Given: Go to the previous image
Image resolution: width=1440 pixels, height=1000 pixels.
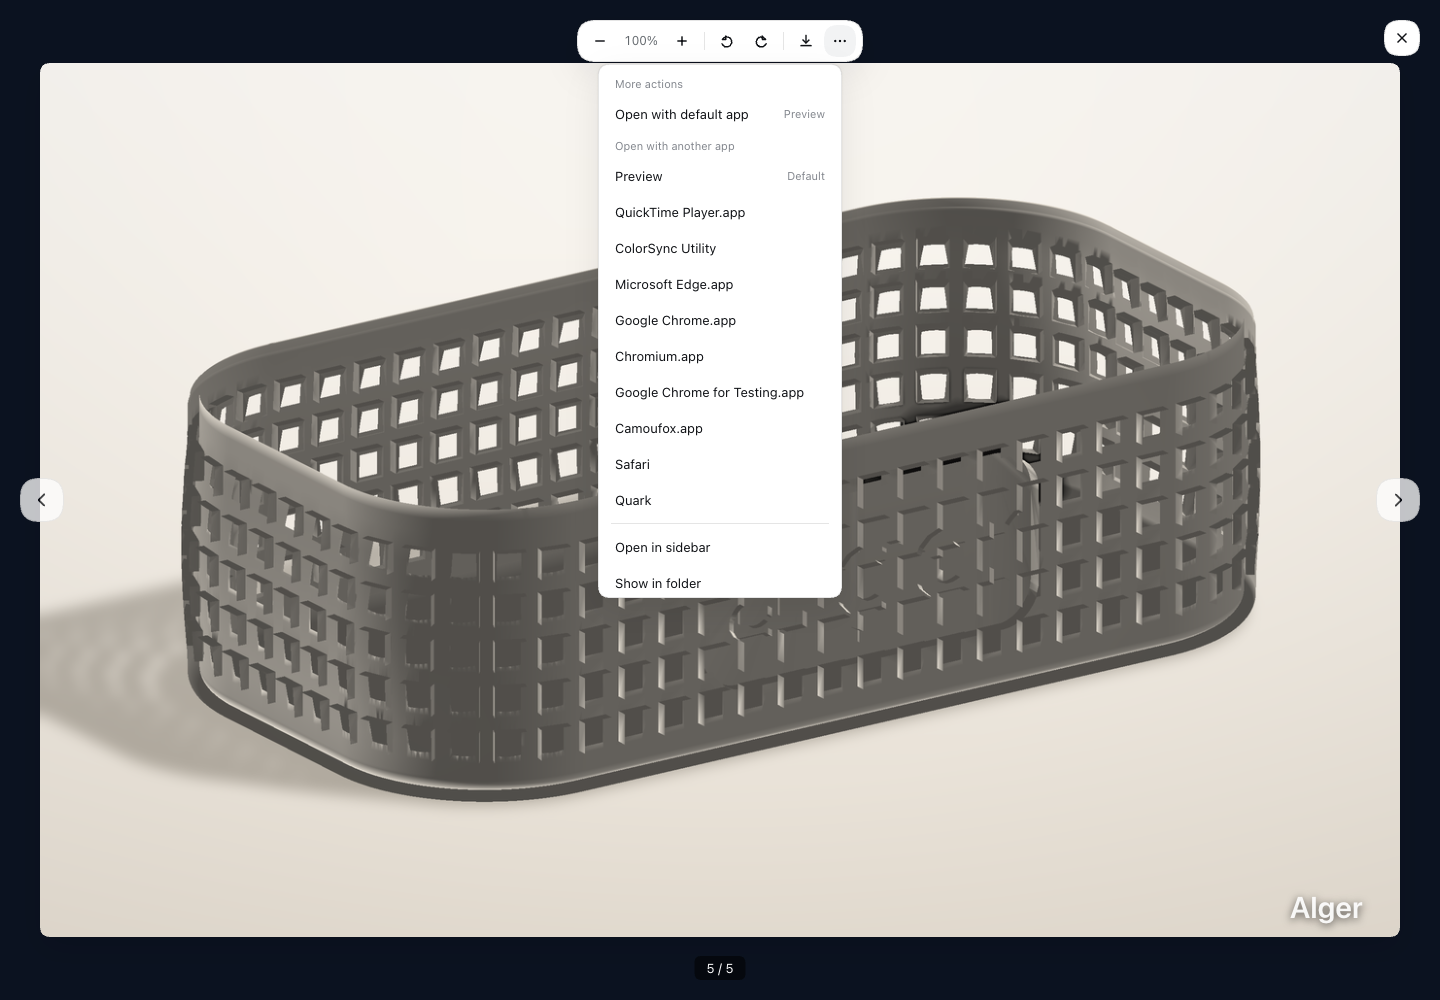Looking at the screenshot, I should tap(42, 500).
